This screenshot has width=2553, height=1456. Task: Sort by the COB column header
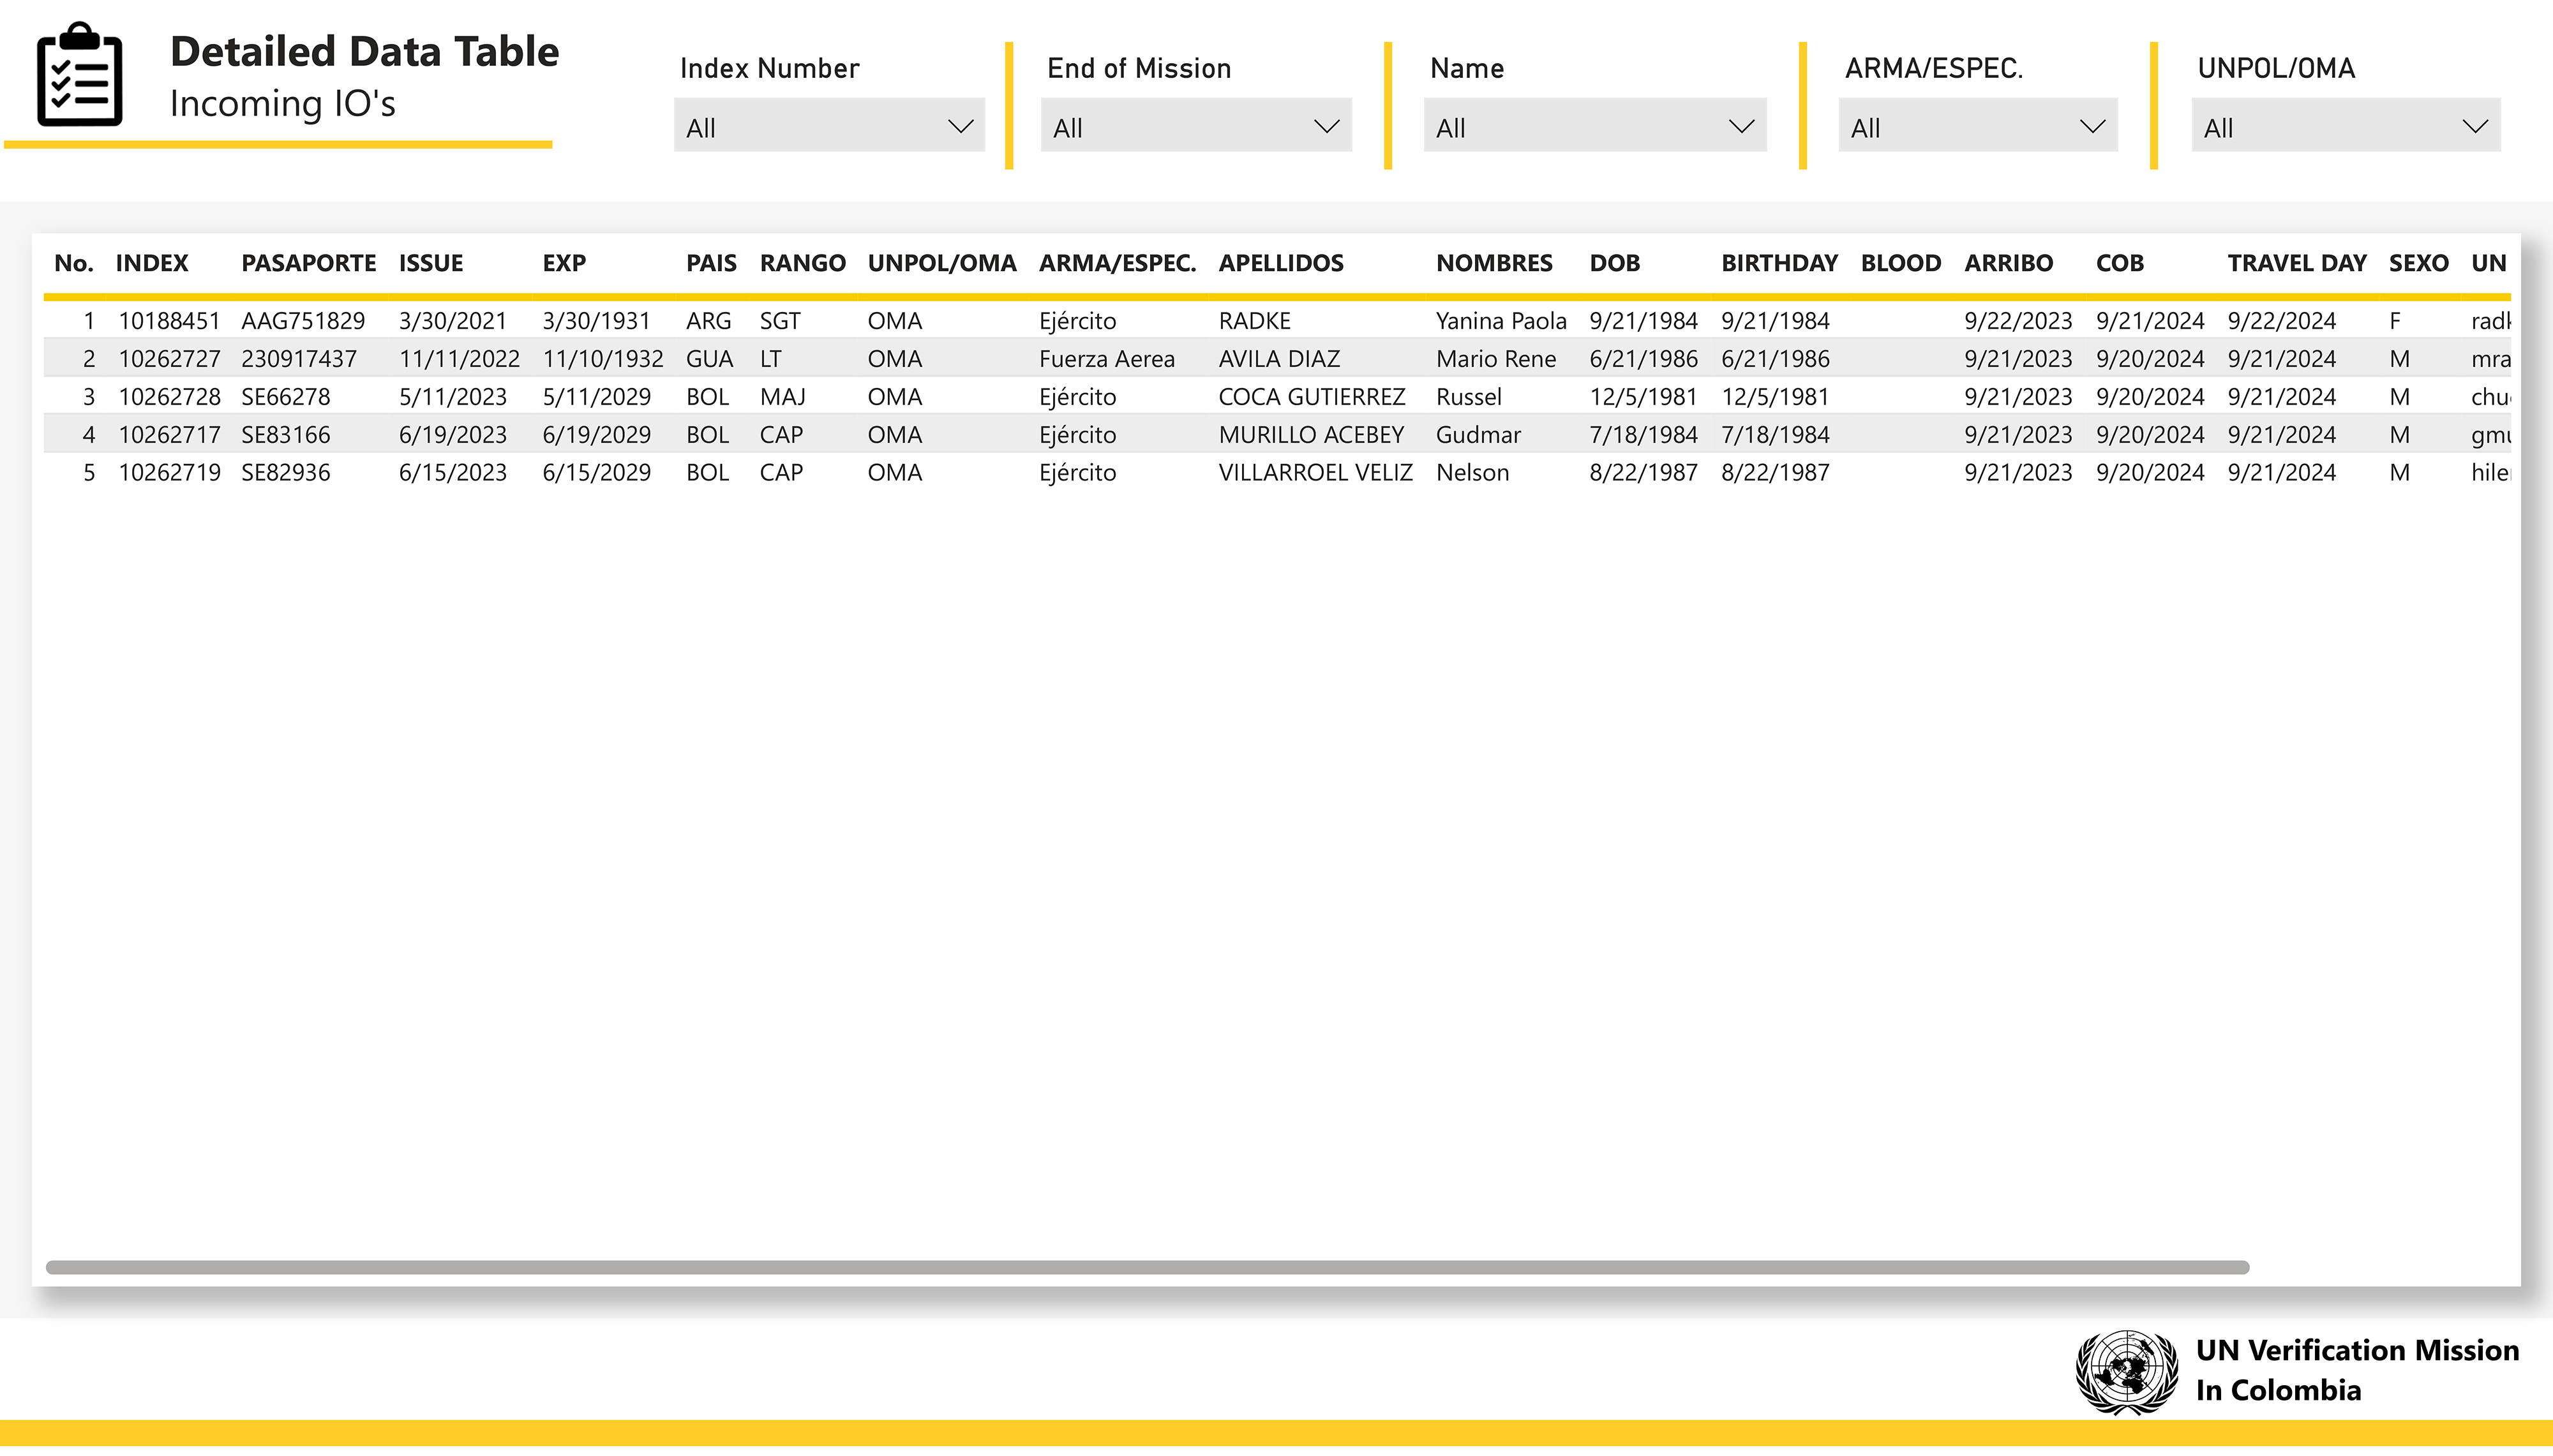click(2120, 263)
